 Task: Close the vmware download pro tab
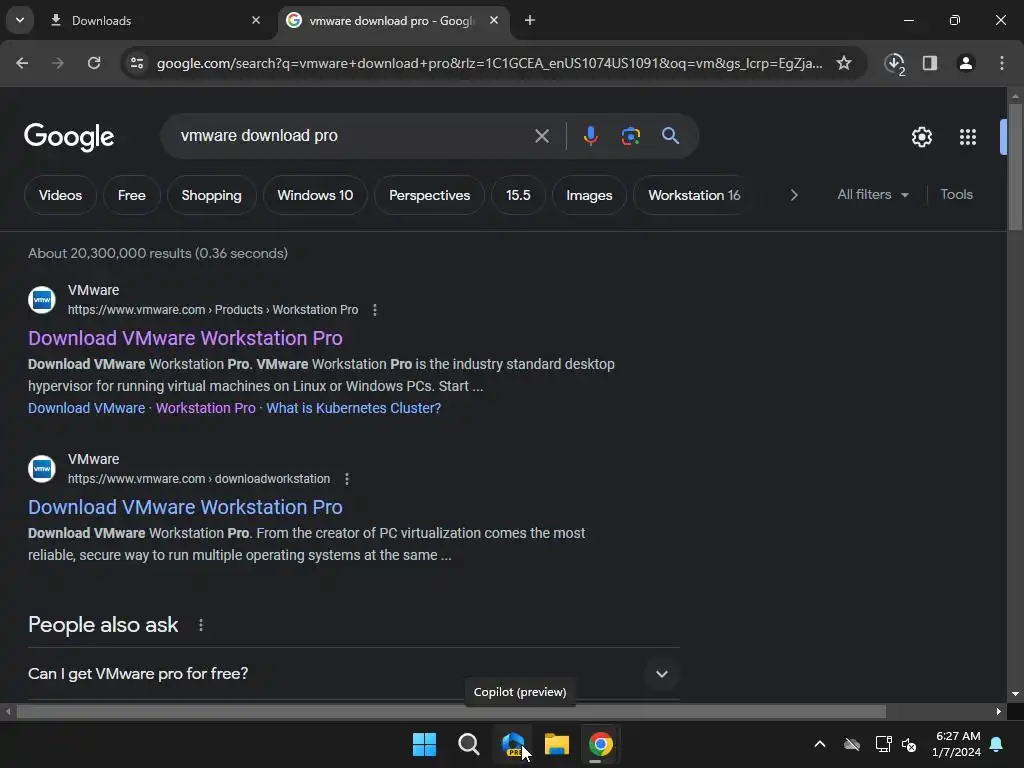(494, 20)
